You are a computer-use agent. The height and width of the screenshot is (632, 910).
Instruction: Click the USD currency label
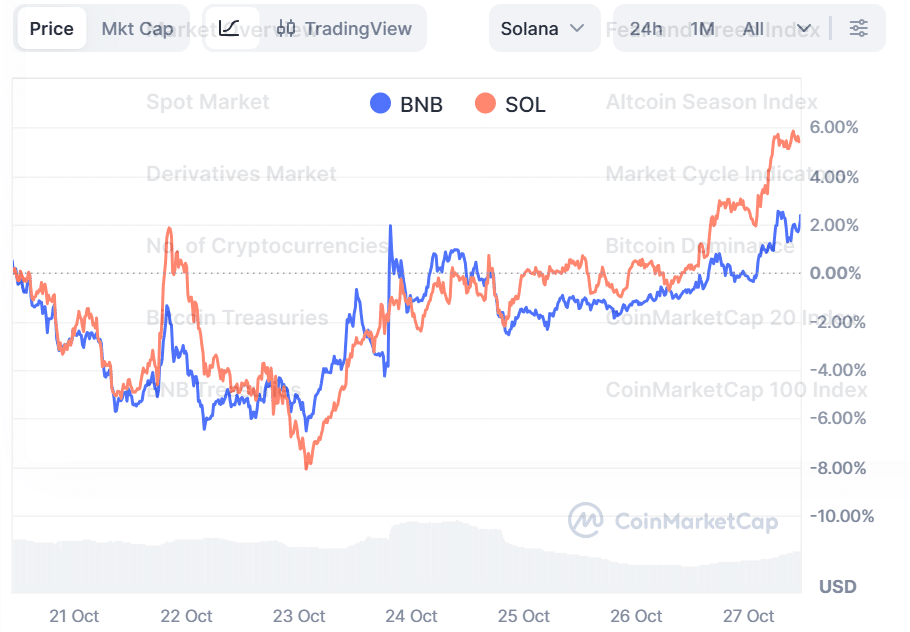tap(837, 586)
